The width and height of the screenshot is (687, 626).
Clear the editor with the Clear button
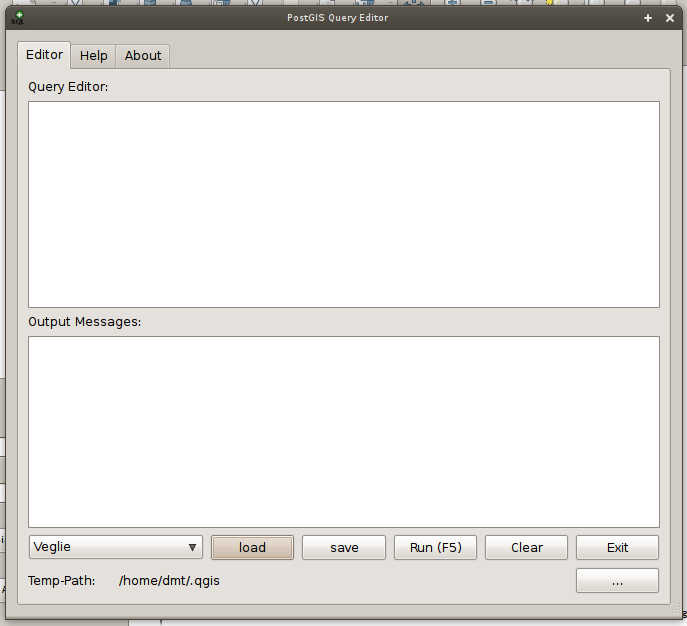[x=527, y=548]
